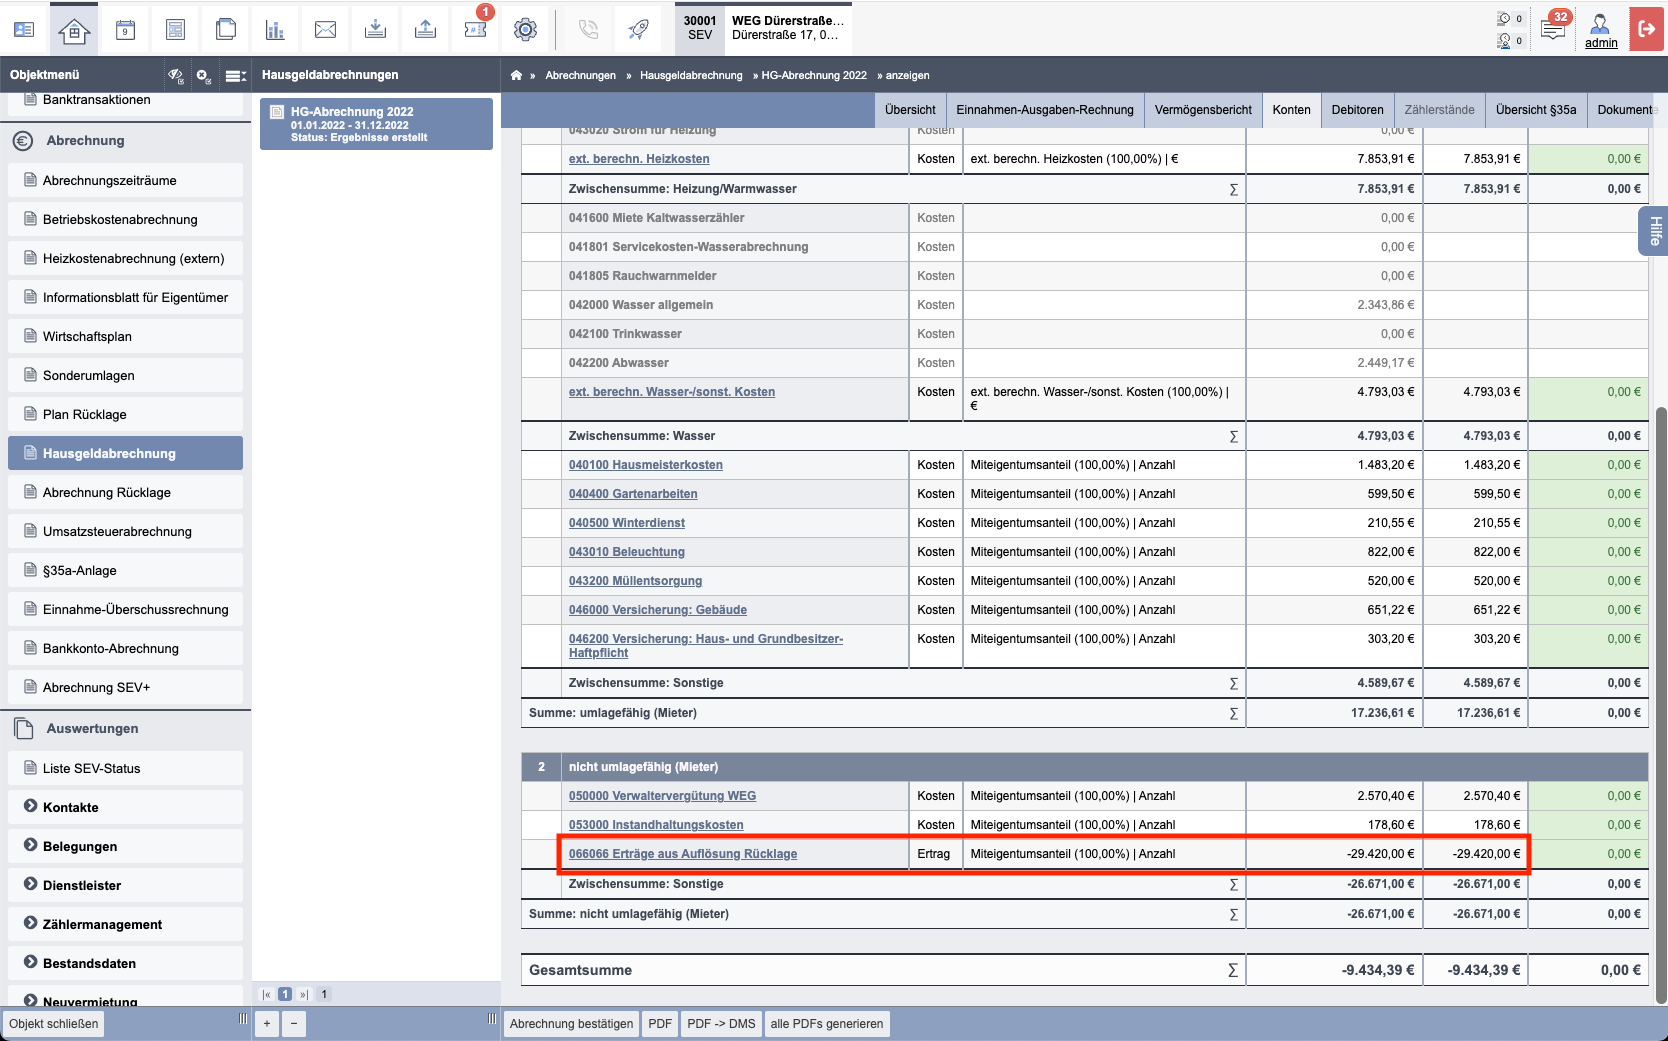Screen dimensions: 1668x1041
Task: Open Betriebskostenabrechnung menu item
Action: click(x=125, y=219)
